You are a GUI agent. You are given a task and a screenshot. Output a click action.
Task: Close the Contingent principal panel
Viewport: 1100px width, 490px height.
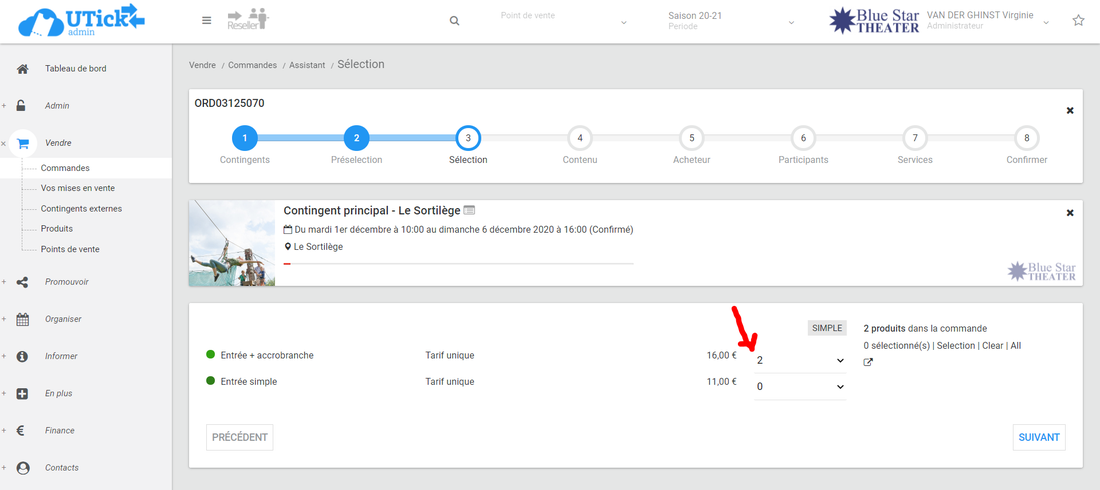tap(1070, 213)
